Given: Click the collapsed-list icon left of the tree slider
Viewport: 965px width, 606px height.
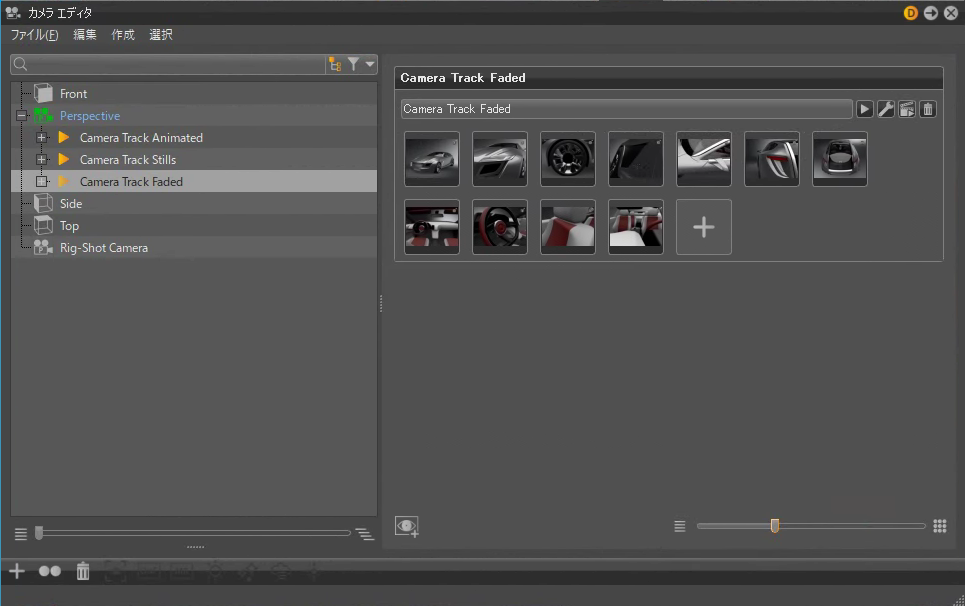Looking at the screenshot, I should [21, 534].
